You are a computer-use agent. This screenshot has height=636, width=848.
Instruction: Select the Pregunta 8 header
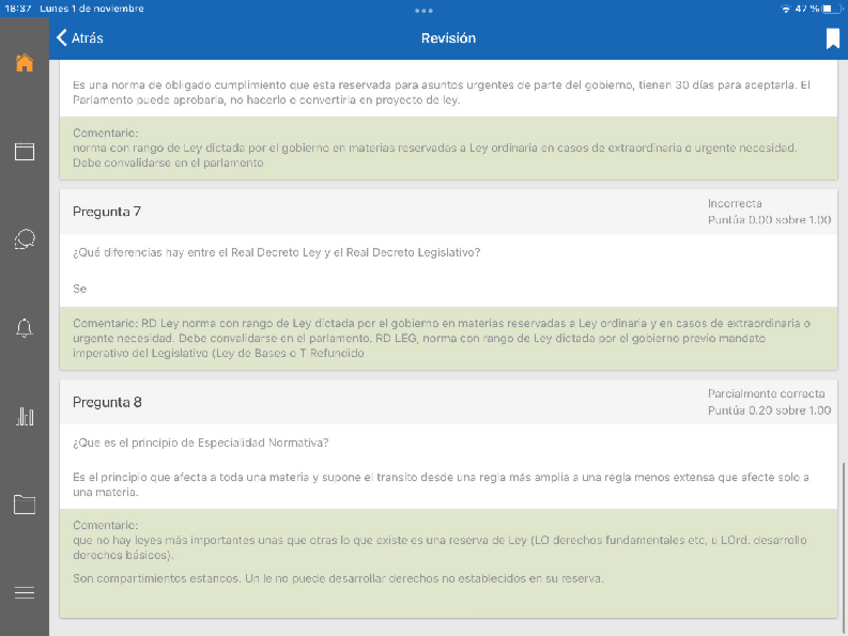(107, 402)
